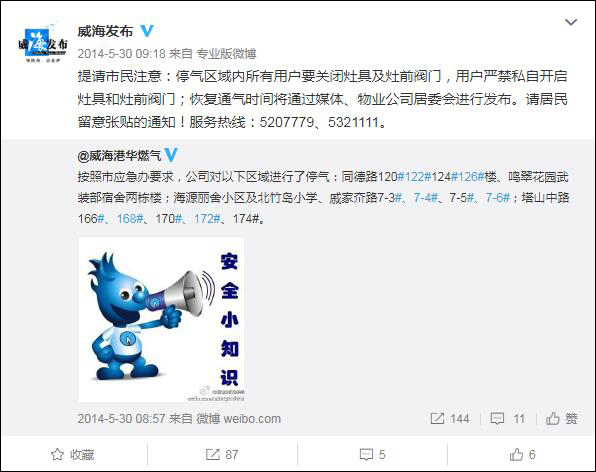Screen dimensions: 596x472
Task: Click the bottom repost button showing 87
Action: tap(222, 455)
